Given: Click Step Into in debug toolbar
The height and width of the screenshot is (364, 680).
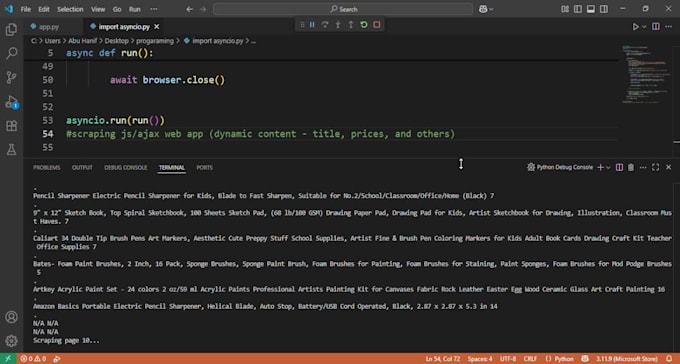Looking at the screenshot, I should [338, 25].
